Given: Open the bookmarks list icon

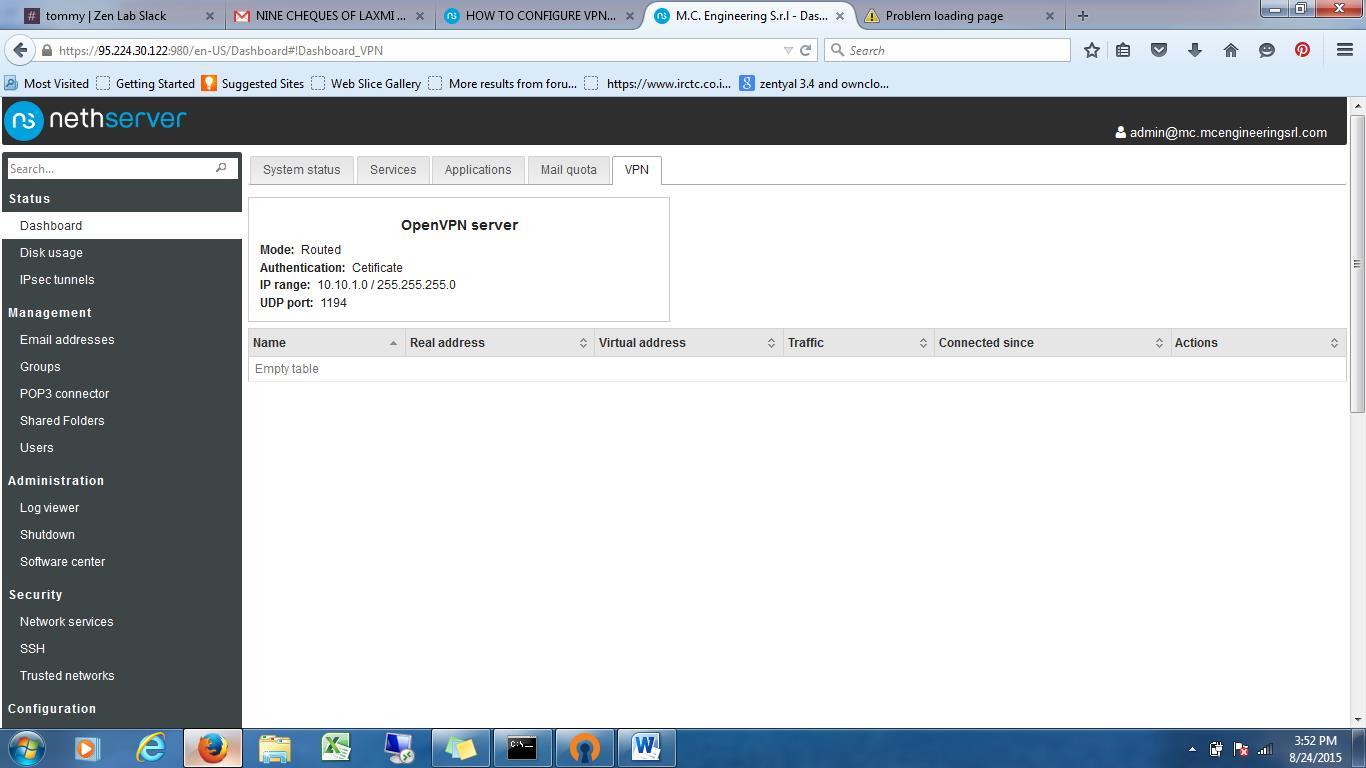Looking at the screenshot, I should 1123,50.
